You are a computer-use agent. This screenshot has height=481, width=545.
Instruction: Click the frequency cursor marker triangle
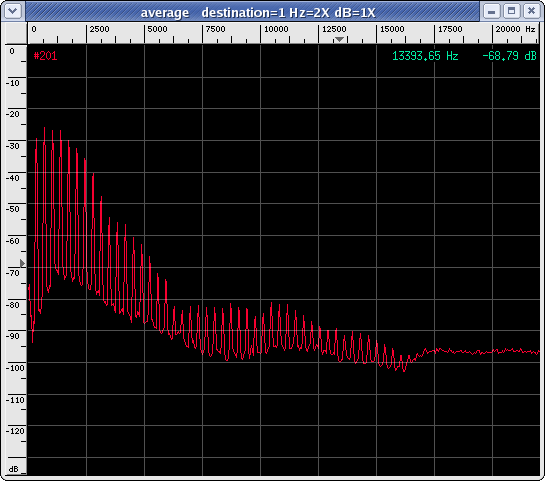point(339,39)
